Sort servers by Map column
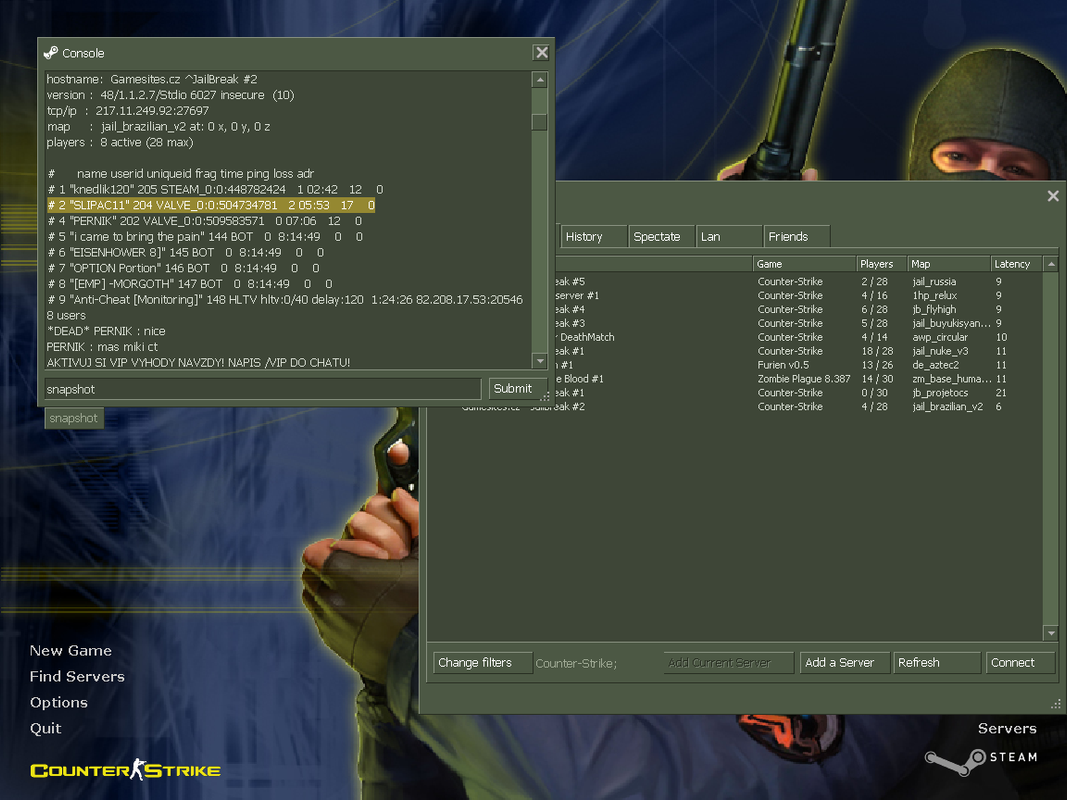 click(949, 264)
